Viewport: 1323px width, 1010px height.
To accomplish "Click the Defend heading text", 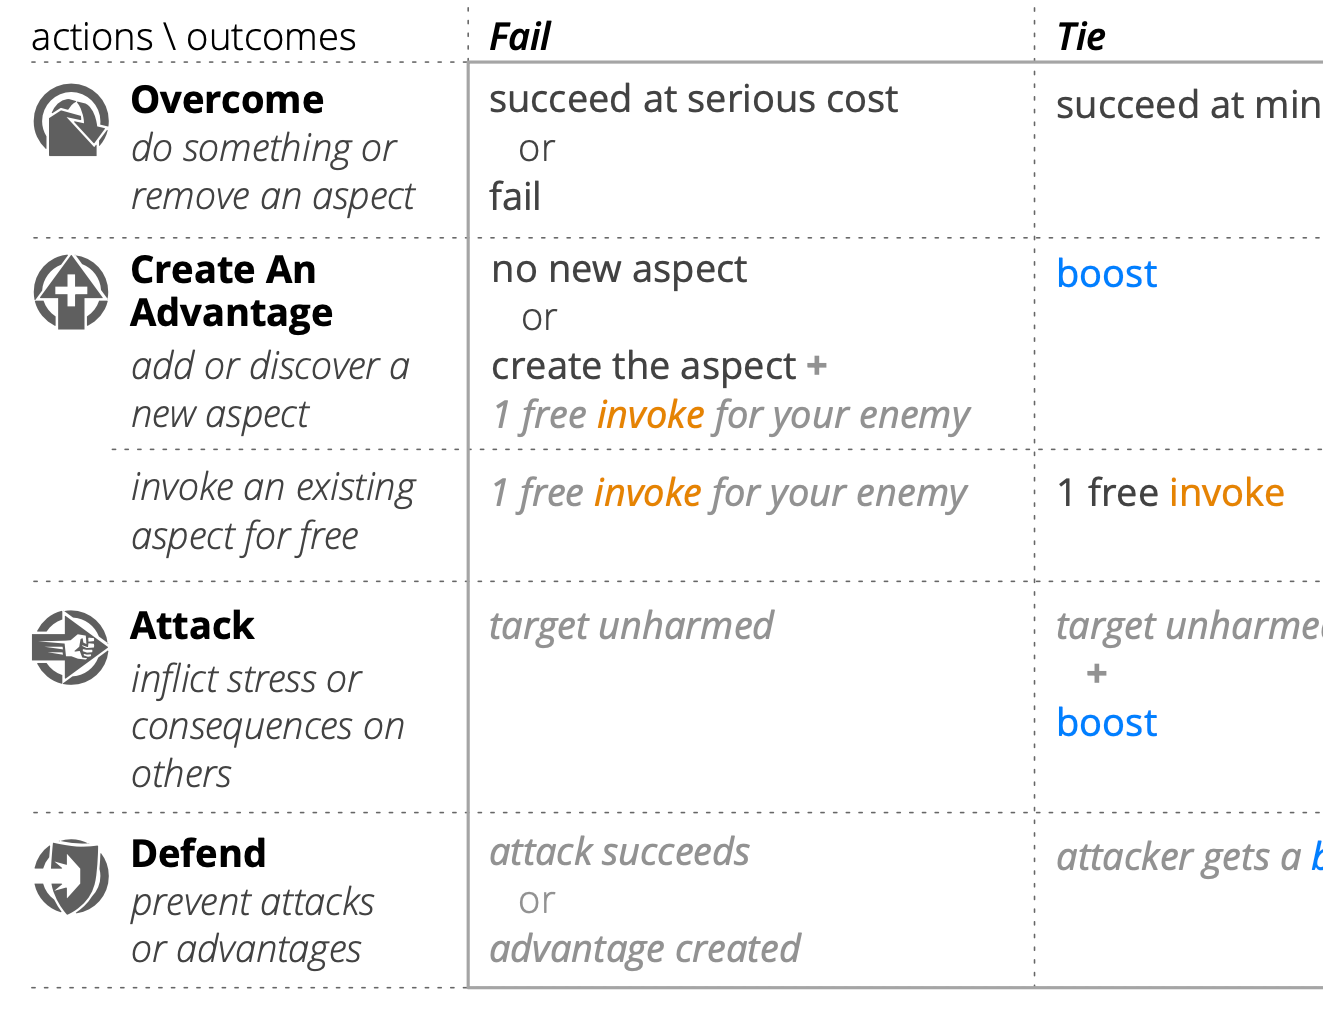I will (198, 854).
